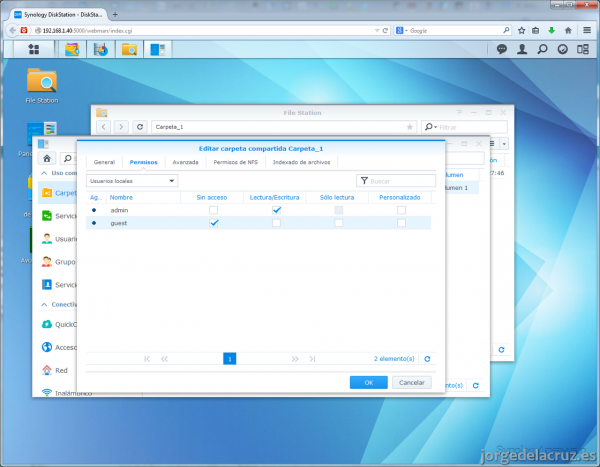Open File Station search options dropdown
This screenshot has width=600, height=467.
[x=430, y=127]
